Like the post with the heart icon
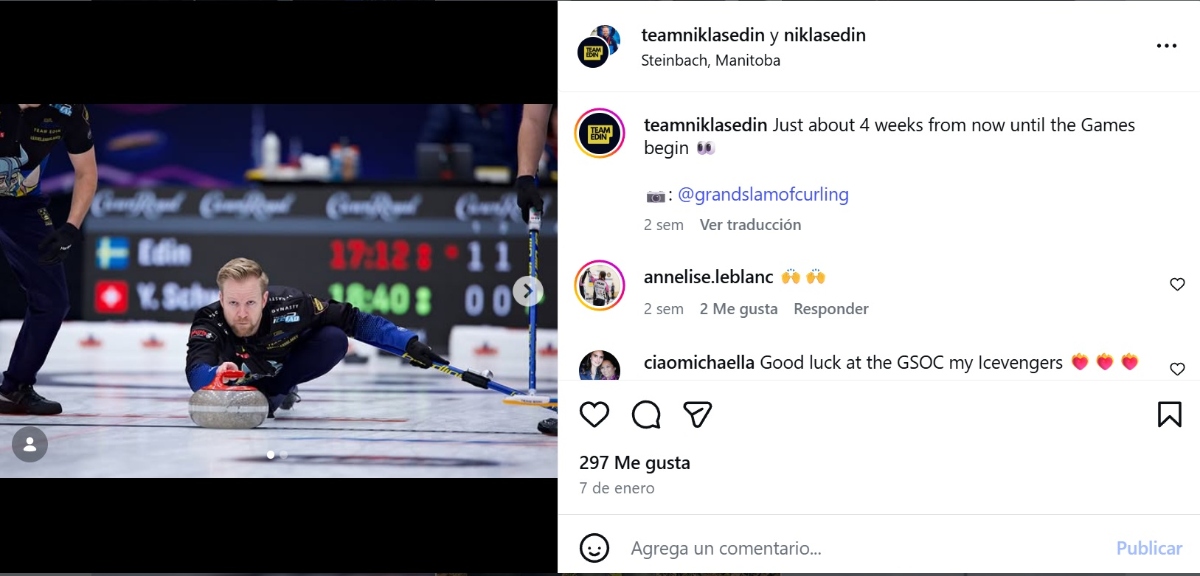Screen dimensions: 1200x576 594,414
